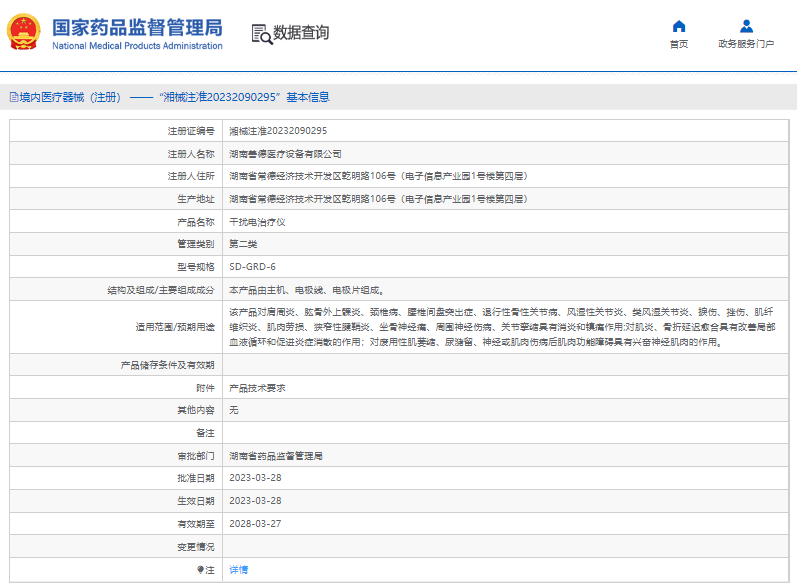Click the 境内医疗器械（注册）breadcrumb text
Image resolution: width=797 pixels, height=587 pixels.
[x=70, y=98]
